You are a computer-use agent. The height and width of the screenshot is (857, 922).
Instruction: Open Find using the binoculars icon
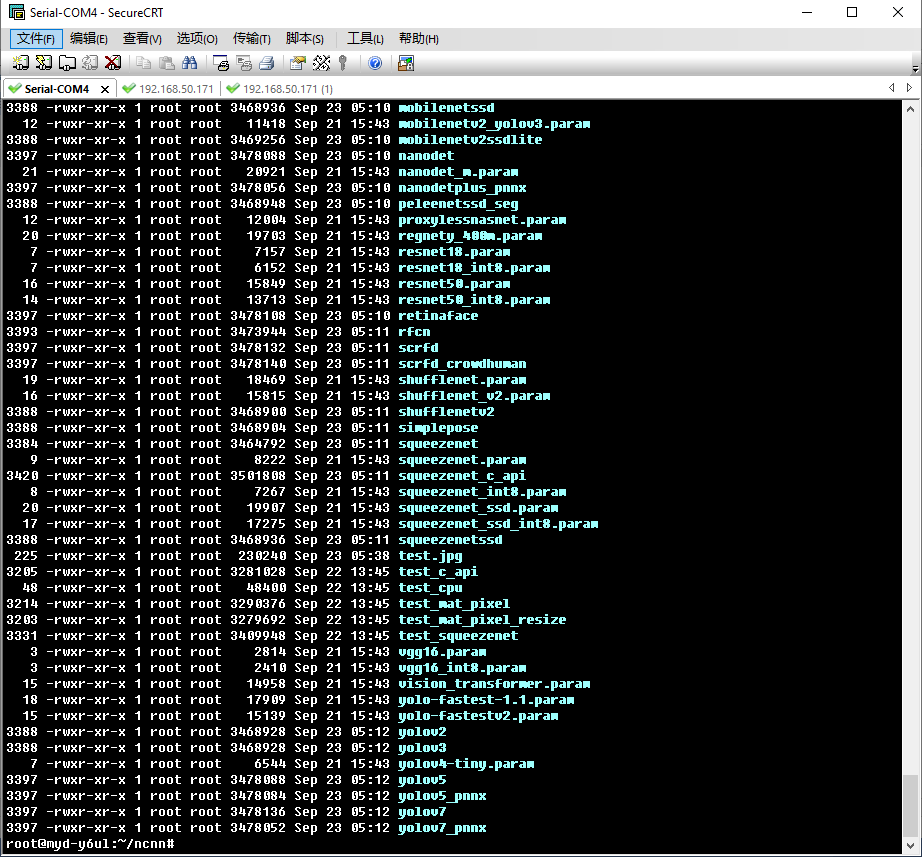tap(189, 63)
